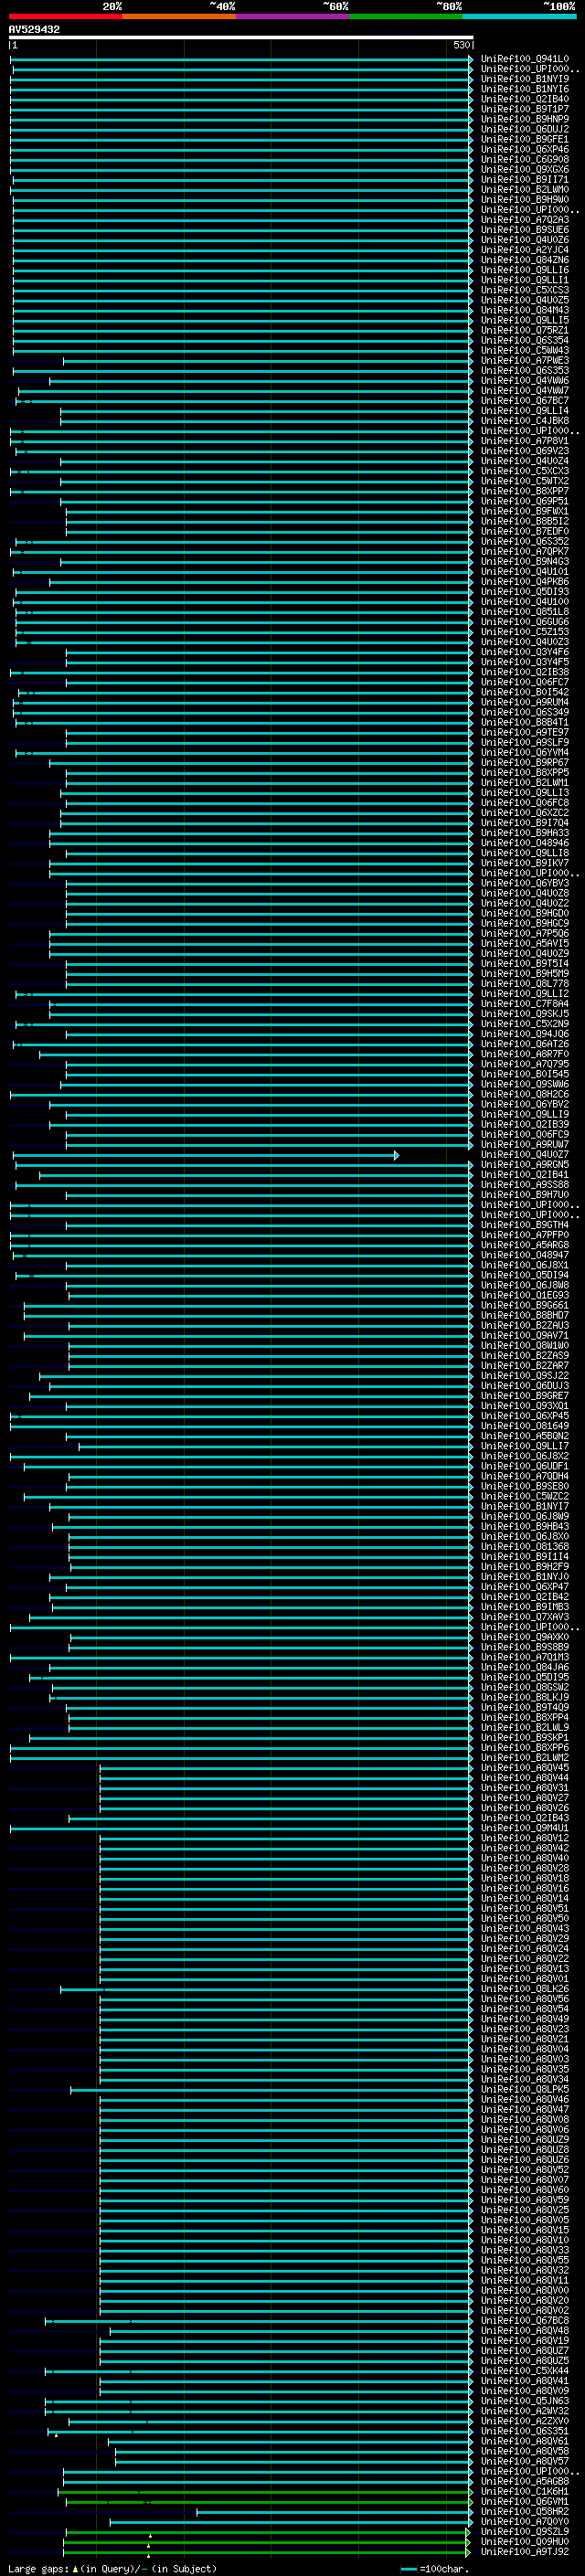Click hit label UniRef100_B1NYI7
Screen dimensions: 585x2576
[x=525, y=1507]
